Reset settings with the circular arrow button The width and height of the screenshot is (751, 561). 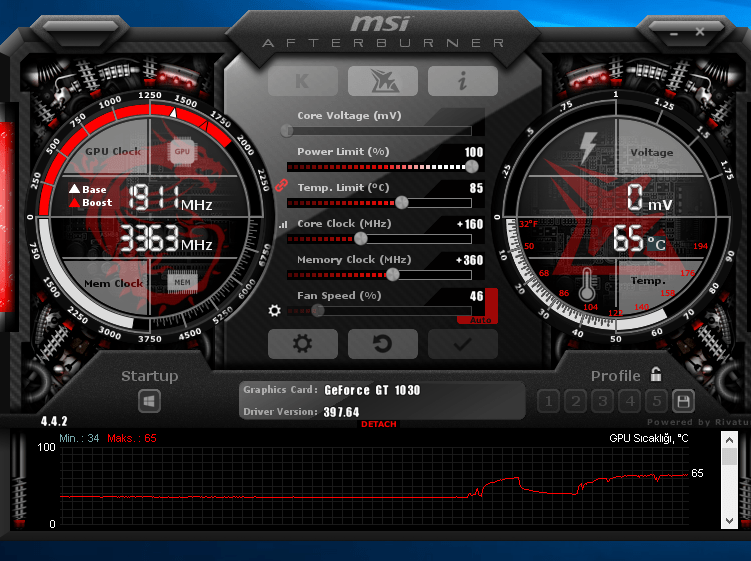click(383, 343)
